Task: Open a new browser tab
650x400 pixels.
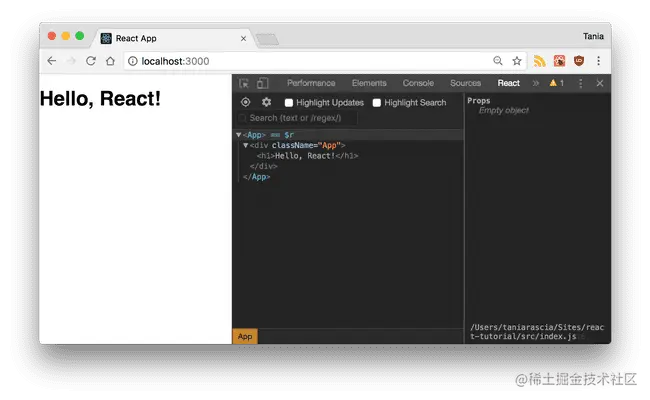Action: click(267, 40)
